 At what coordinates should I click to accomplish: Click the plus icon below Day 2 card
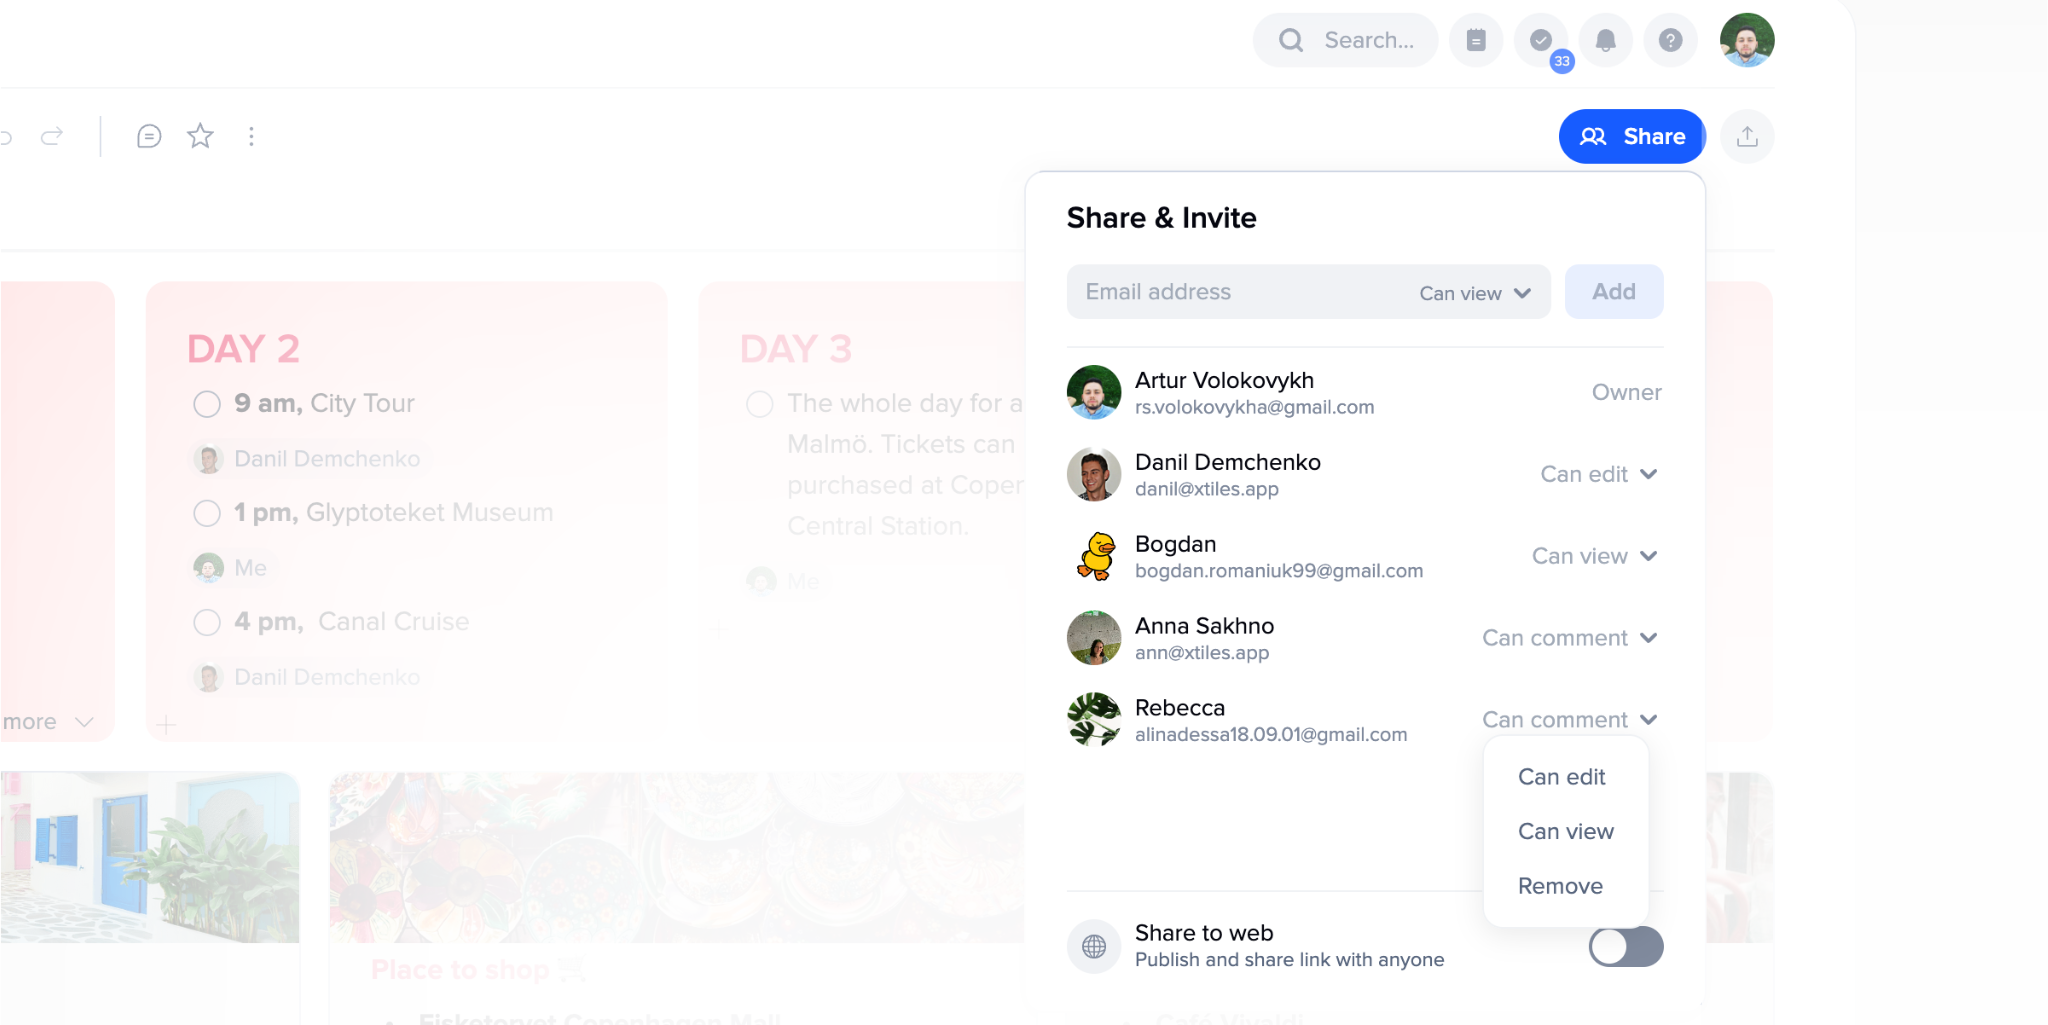pos(166,725)
